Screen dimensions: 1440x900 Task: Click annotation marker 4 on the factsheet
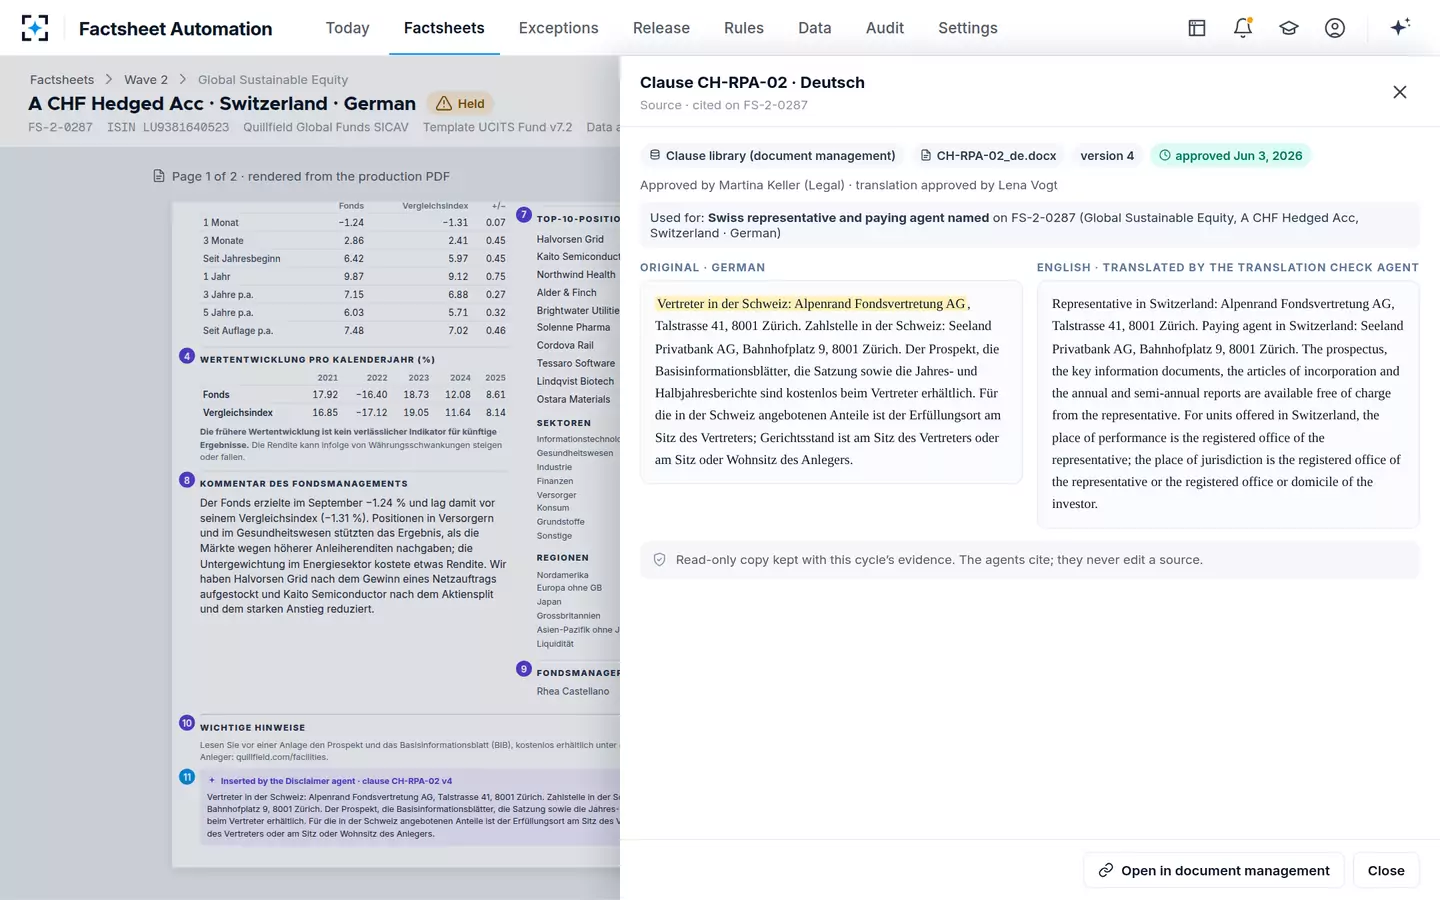pyautogui.click(x=187, y=356)
